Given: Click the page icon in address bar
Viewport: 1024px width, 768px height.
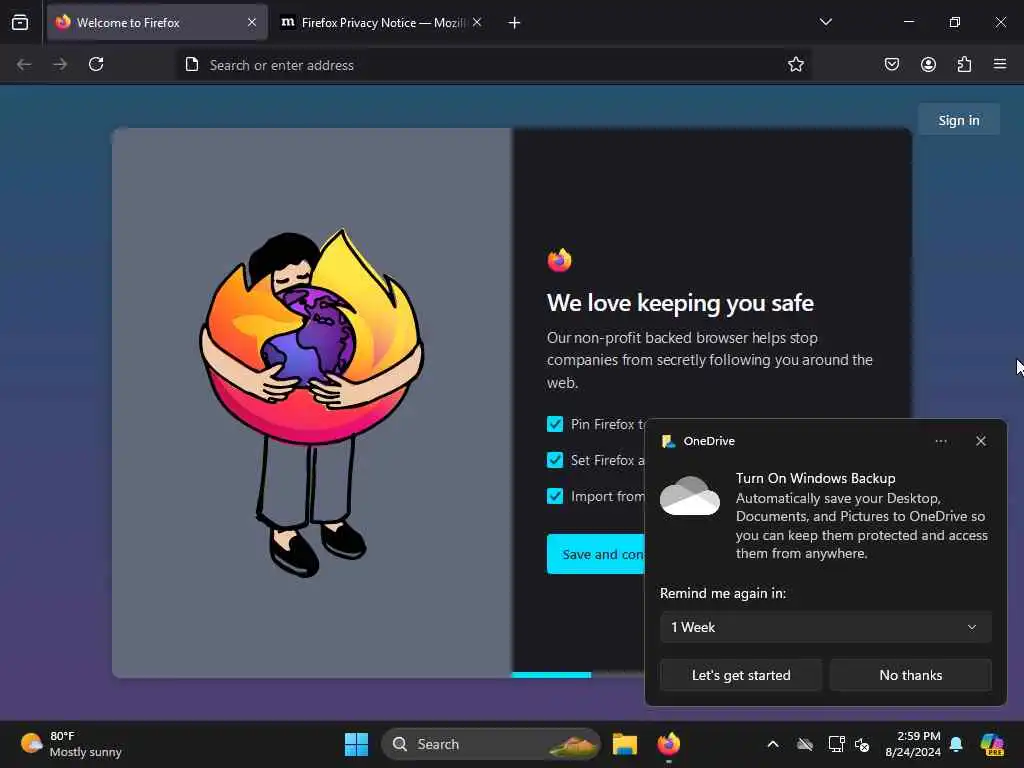Looking at the screenshot, I should (192, 65).
